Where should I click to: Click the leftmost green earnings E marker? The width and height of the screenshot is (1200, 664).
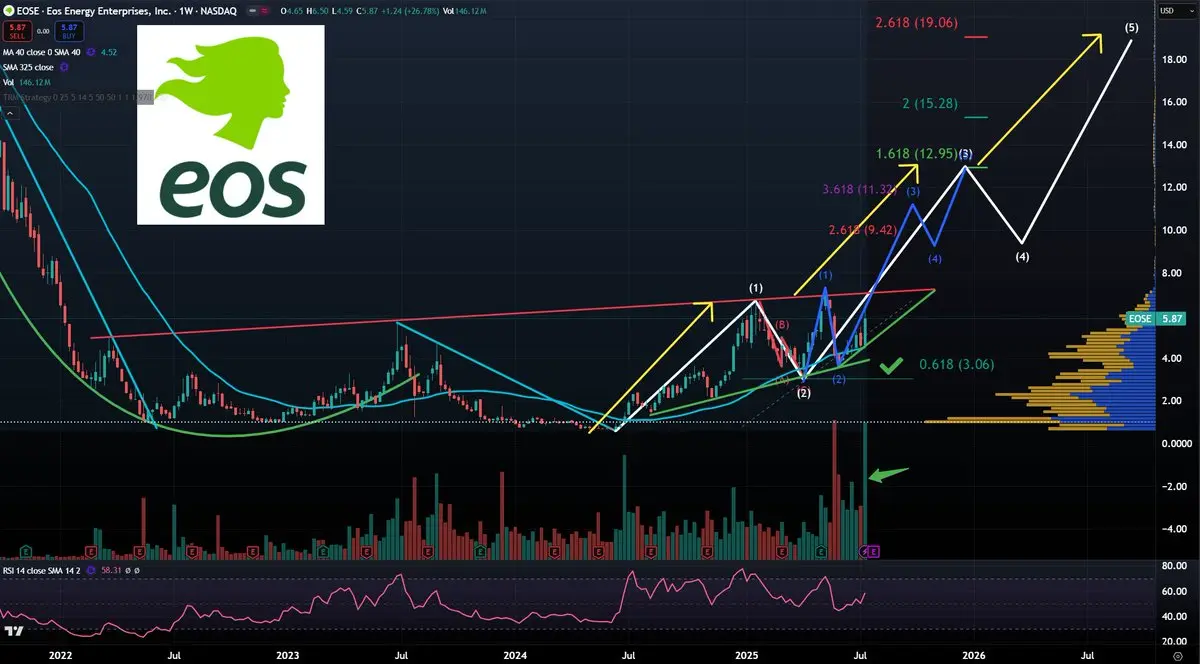[25, 551]
